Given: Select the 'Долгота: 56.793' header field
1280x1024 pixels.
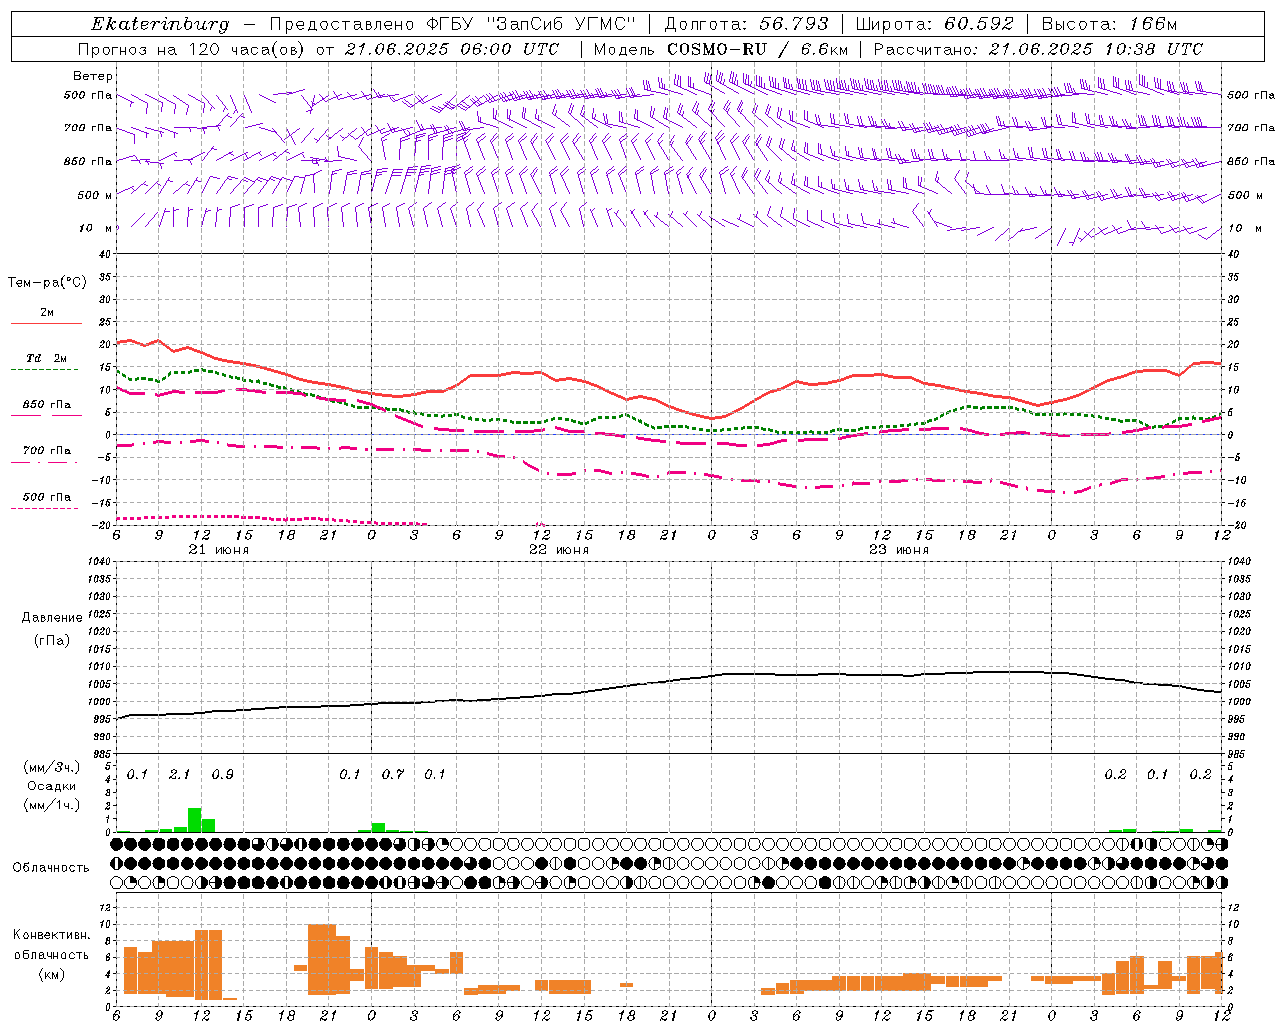Looking at the screenshot, I should pos(747,24).
